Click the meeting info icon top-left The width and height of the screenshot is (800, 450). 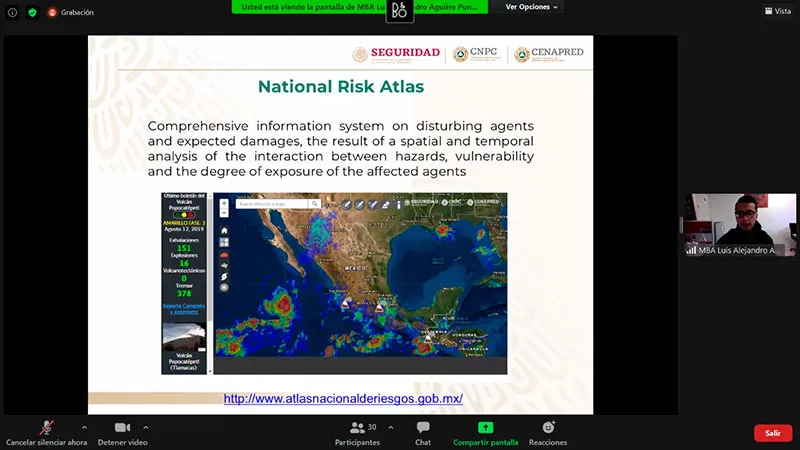12,12
